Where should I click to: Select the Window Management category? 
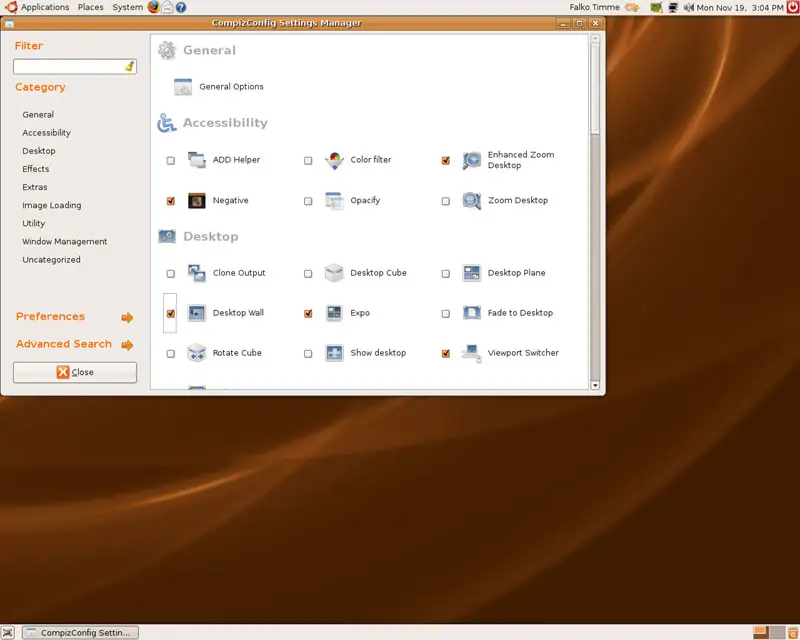tap(65, 241)
